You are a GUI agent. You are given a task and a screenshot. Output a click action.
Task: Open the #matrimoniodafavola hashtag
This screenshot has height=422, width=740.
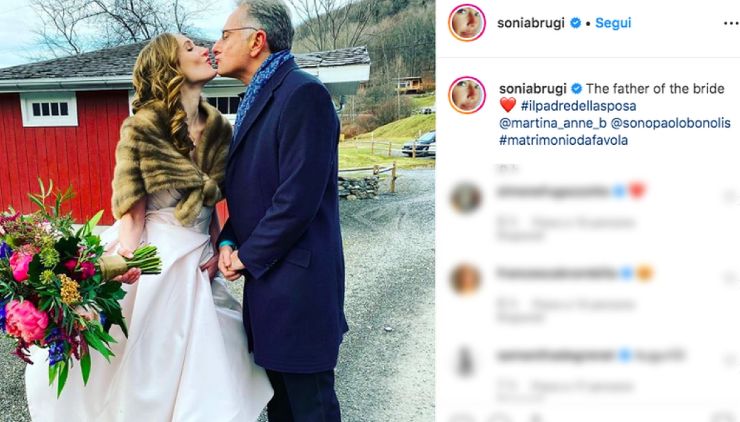[x=563, y=140]
